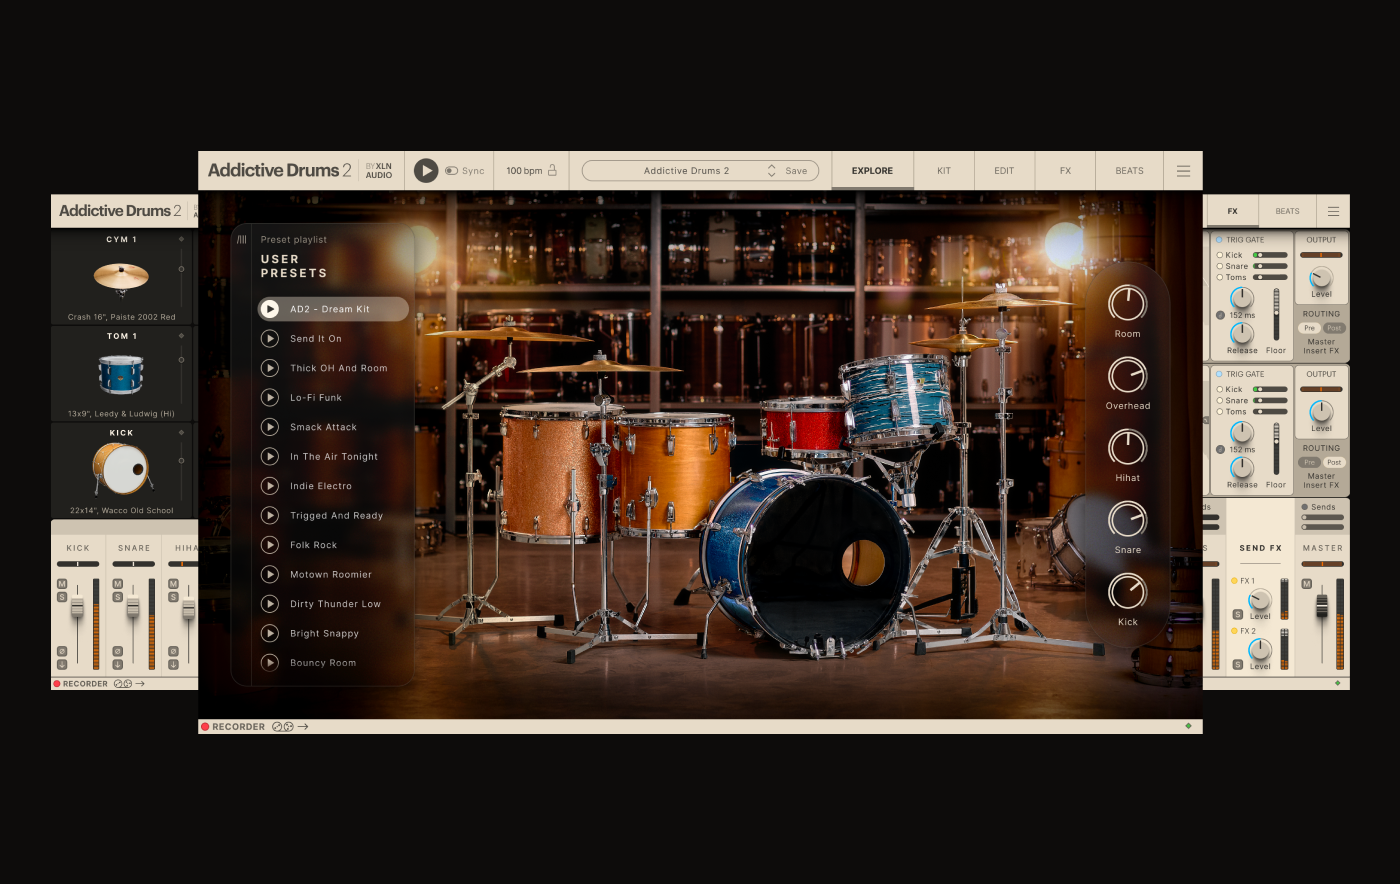
Task: Click the preset playlist bars icon
Action: (x=241, y=239)
